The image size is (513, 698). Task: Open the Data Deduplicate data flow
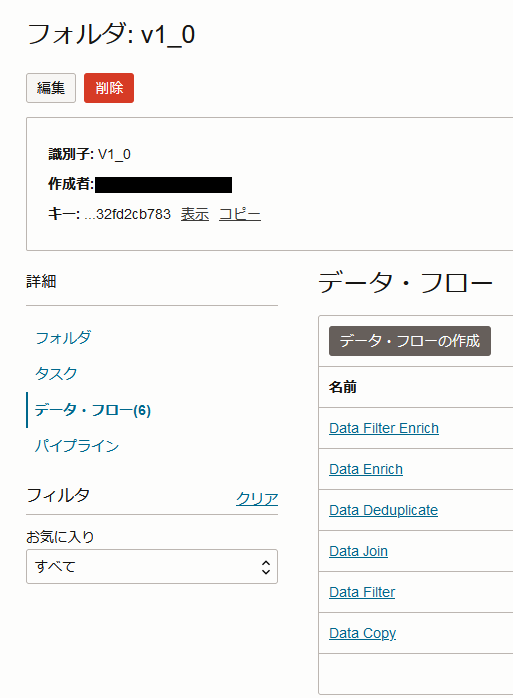pyautogui.click(x=383, y=510)
